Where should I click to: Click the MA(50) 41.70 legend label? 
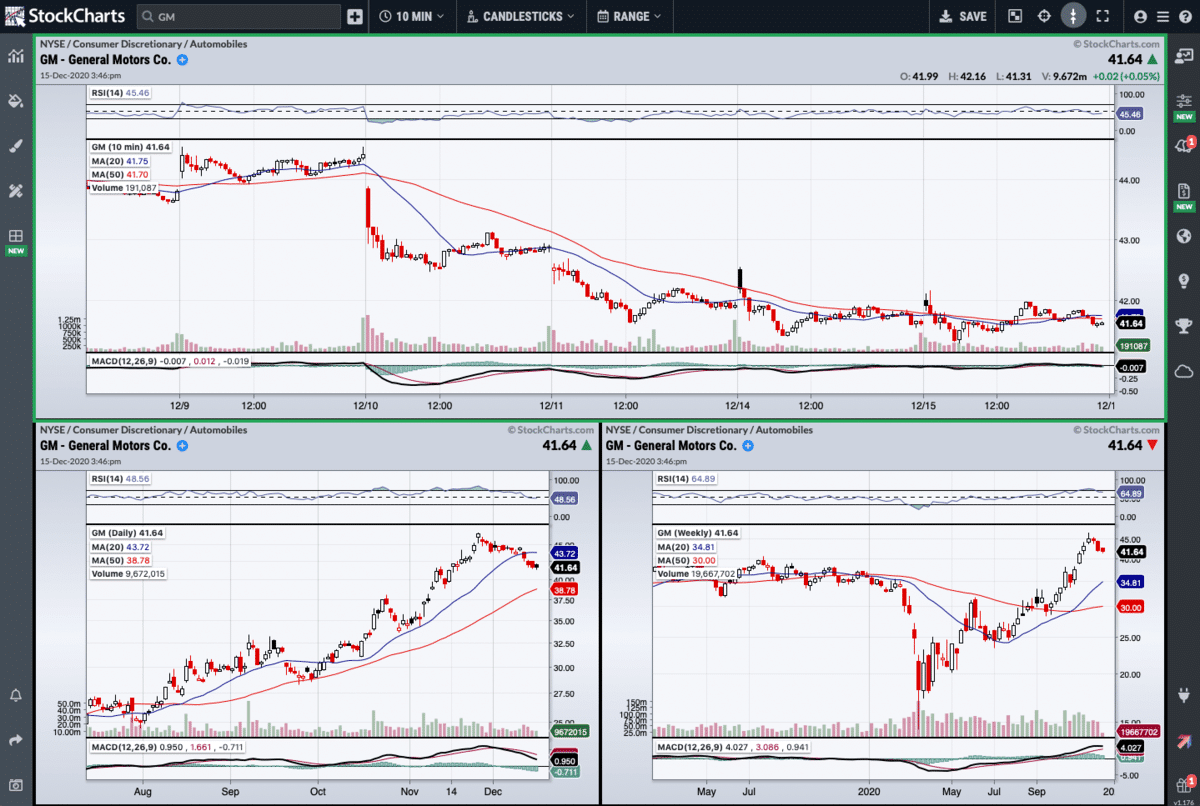120,174
